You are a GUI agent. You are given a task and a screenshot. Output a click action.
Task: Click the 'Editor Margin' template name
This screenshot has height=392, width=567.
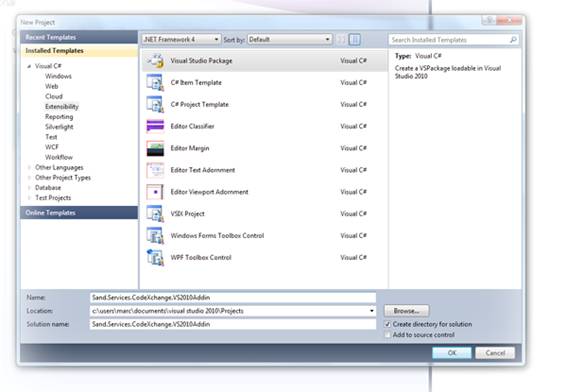tap(190, 148)
